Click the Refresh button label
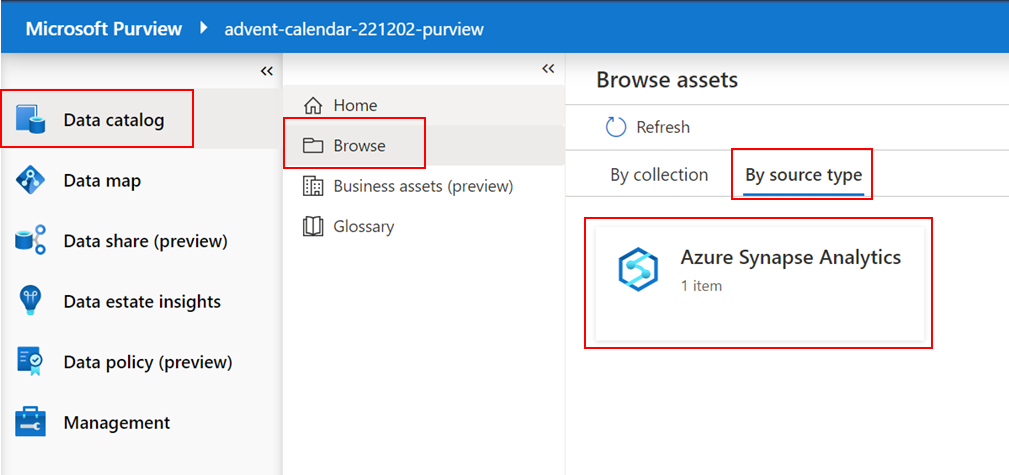Viewport: 1009px width, 475px height. 663,127
